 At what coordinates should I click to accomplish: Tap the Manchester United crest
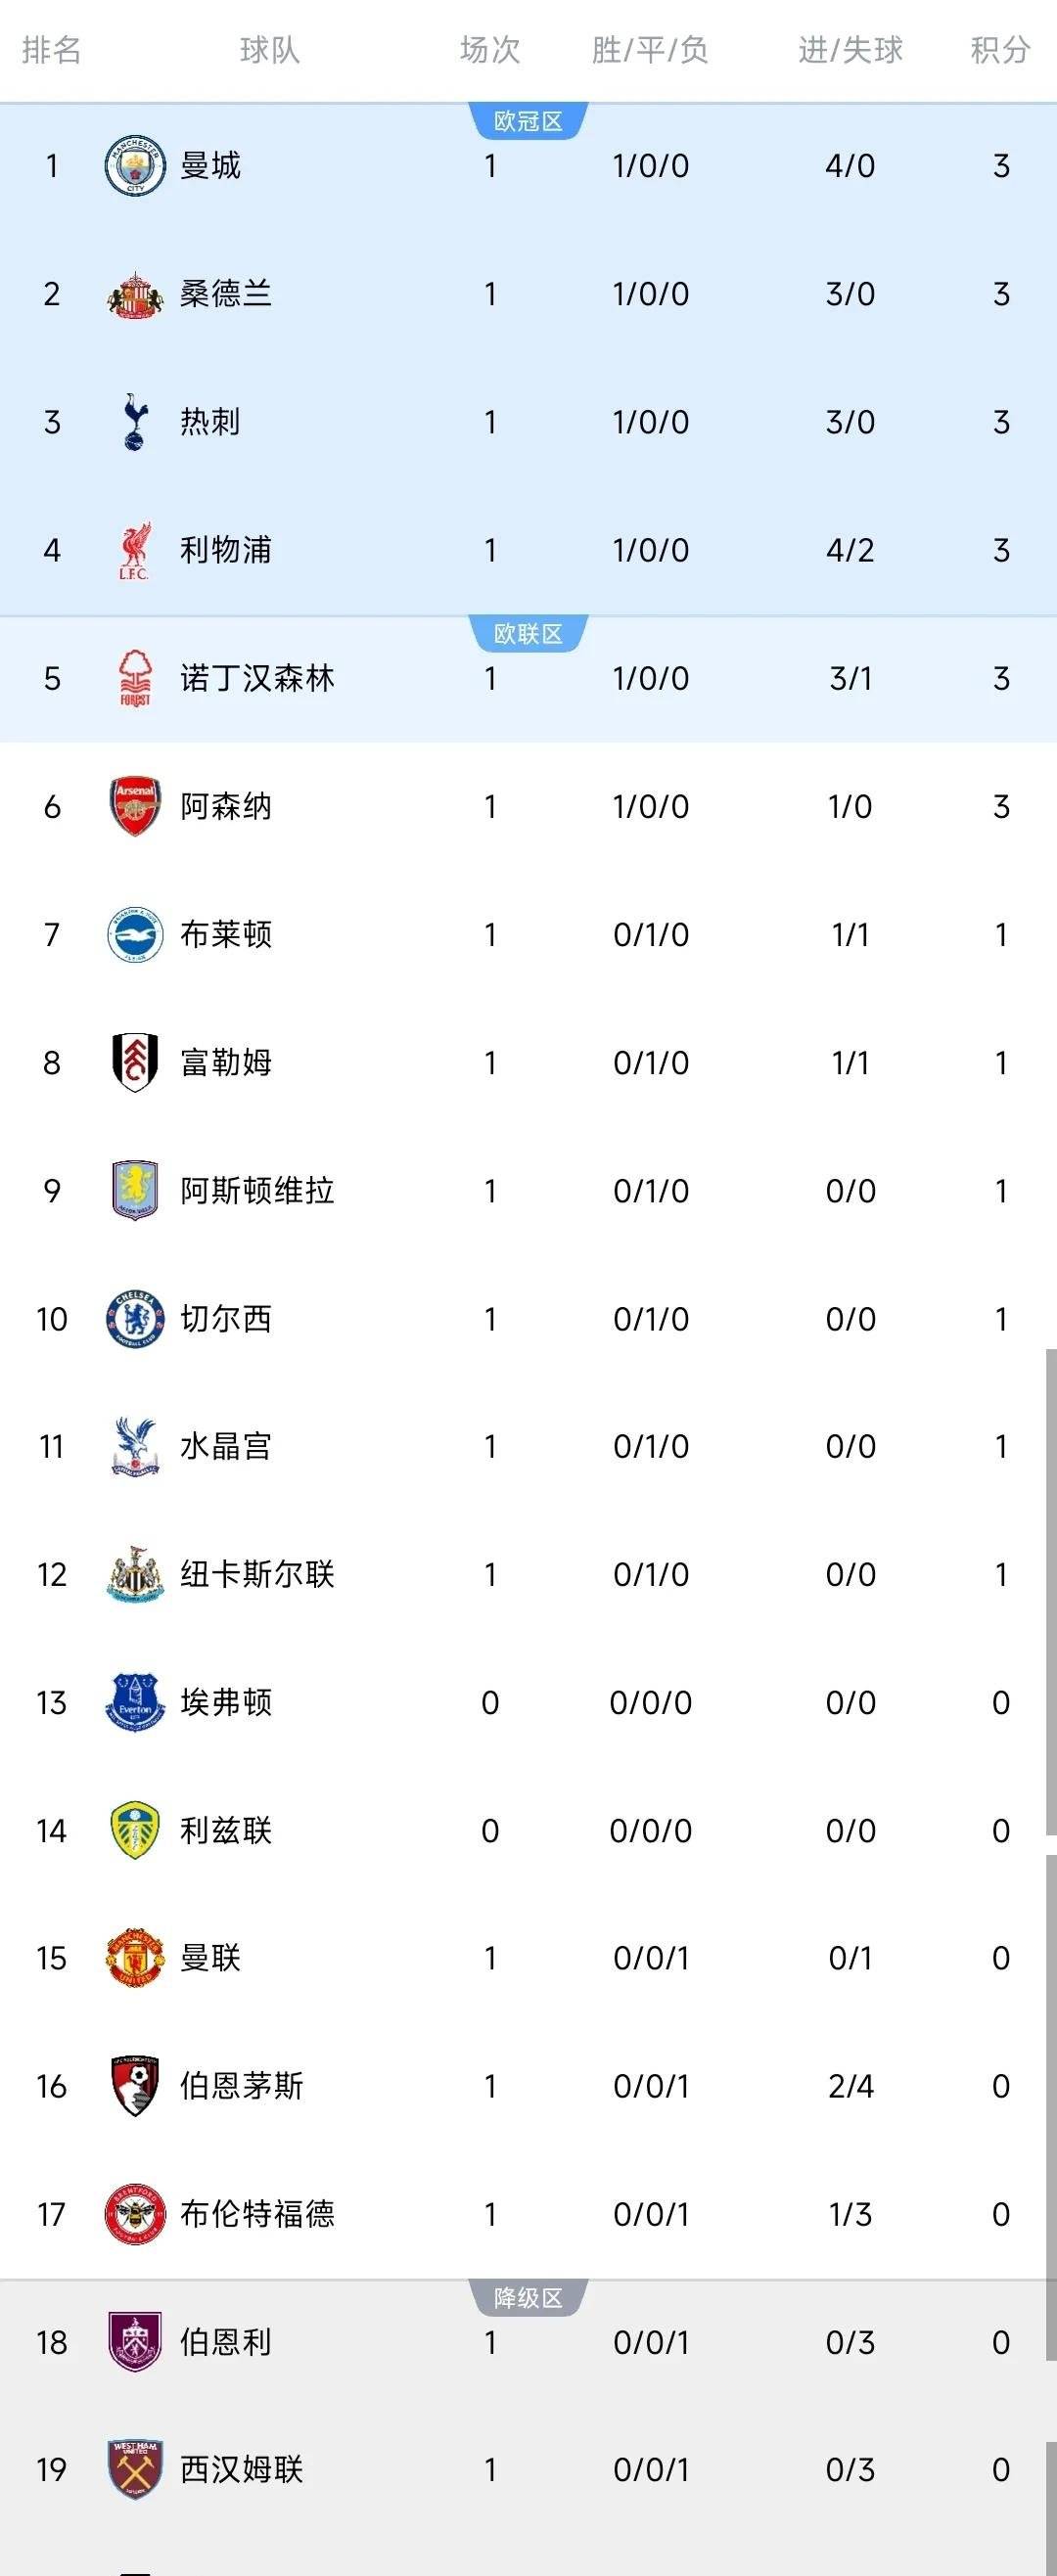[135, 1958]
